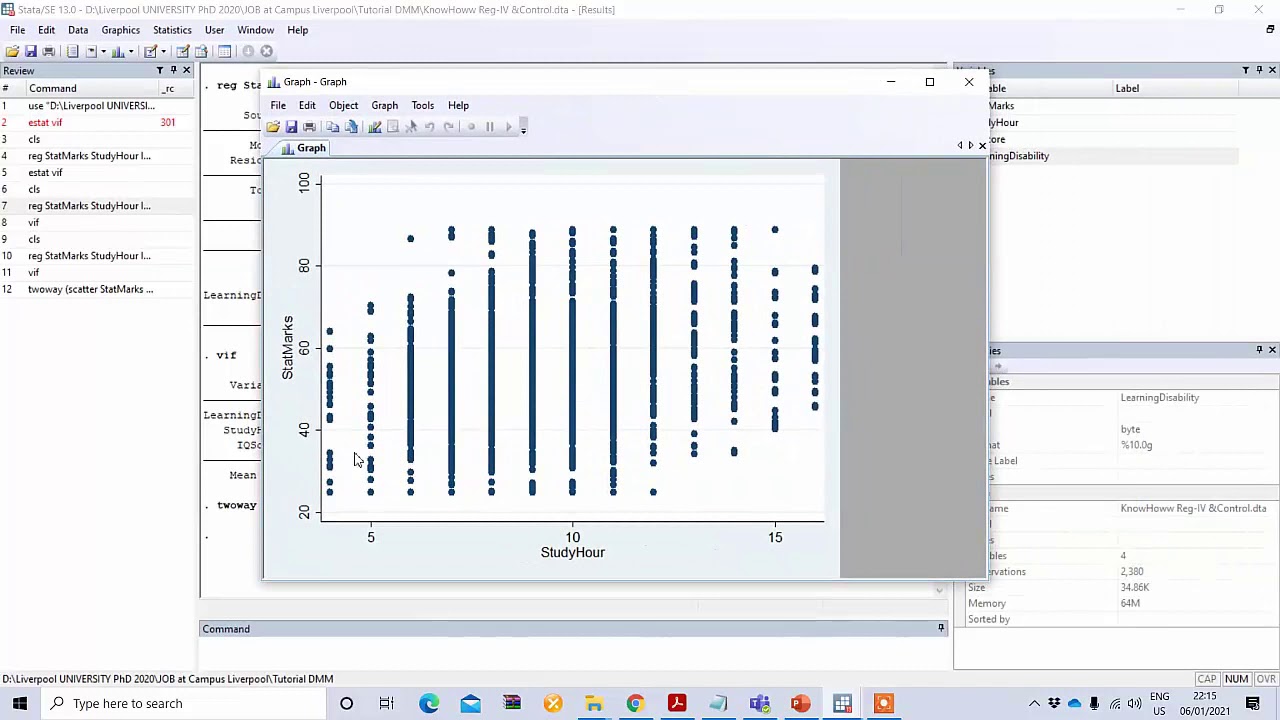Open file icon in Stata main toolbar
The width and height of the screenshot is (1280, 720).
pos(12,51)
